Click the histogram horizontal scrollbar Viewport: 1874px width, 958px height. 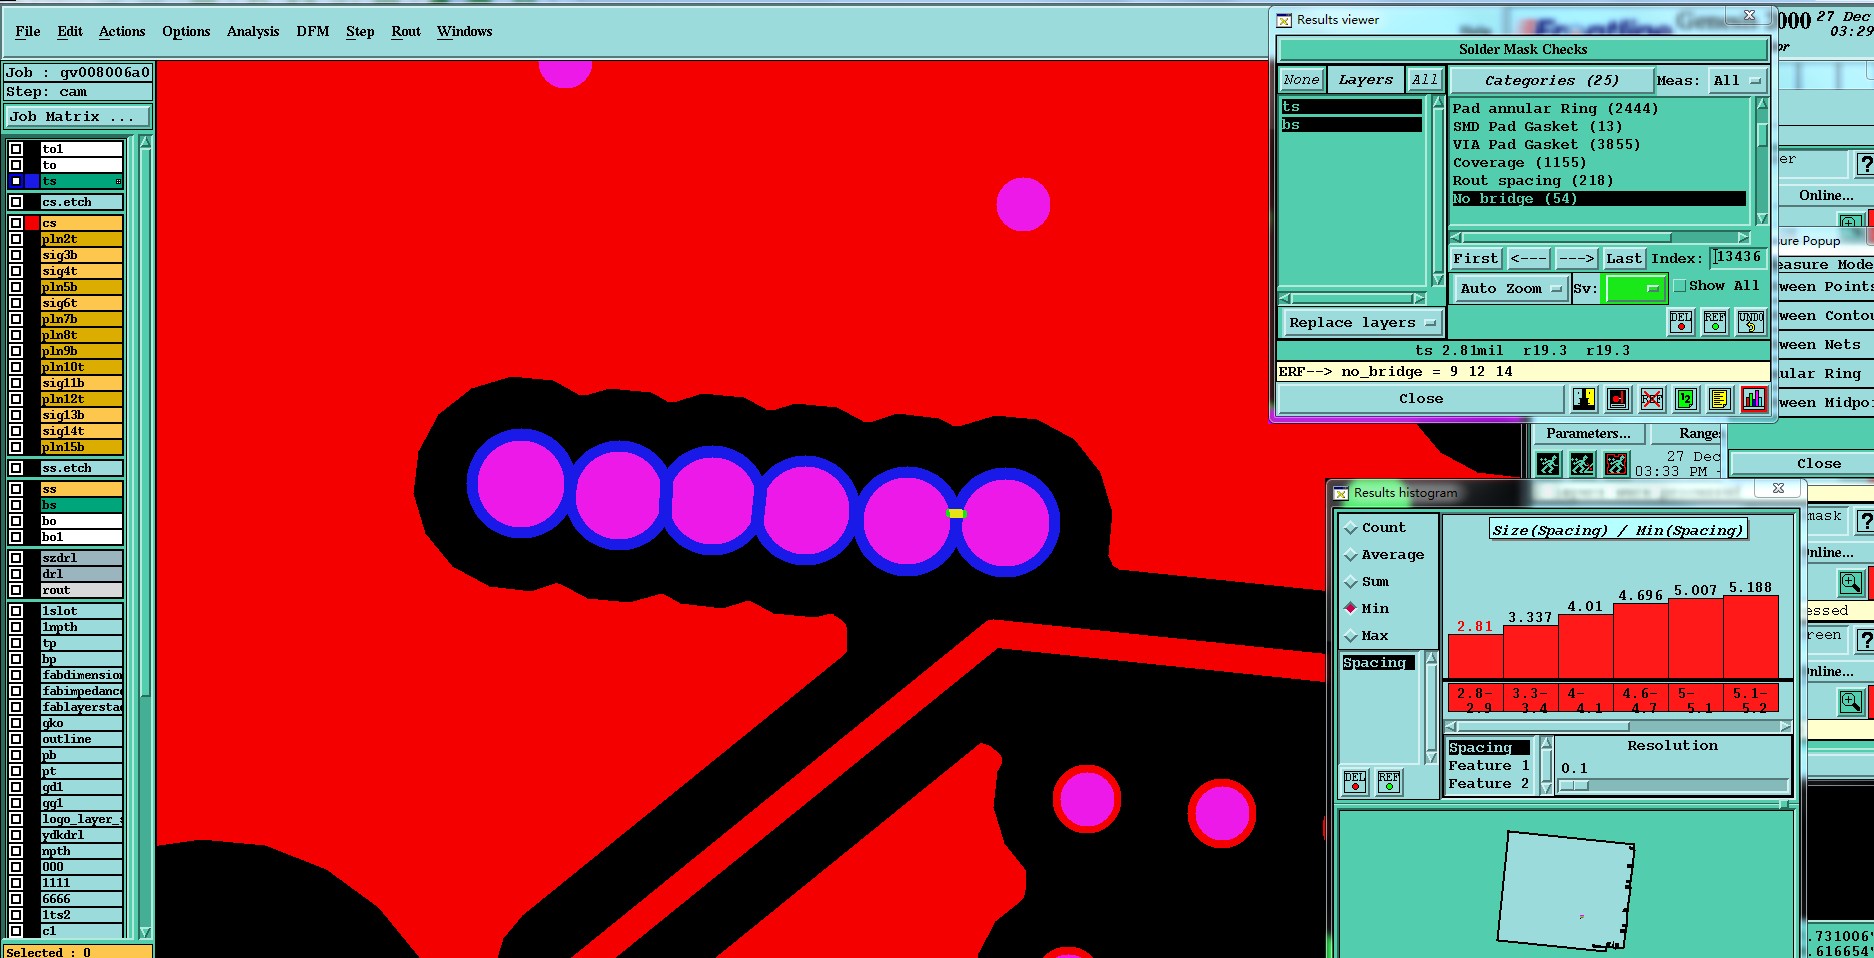pyautogui.click(x=1616, y=727)
